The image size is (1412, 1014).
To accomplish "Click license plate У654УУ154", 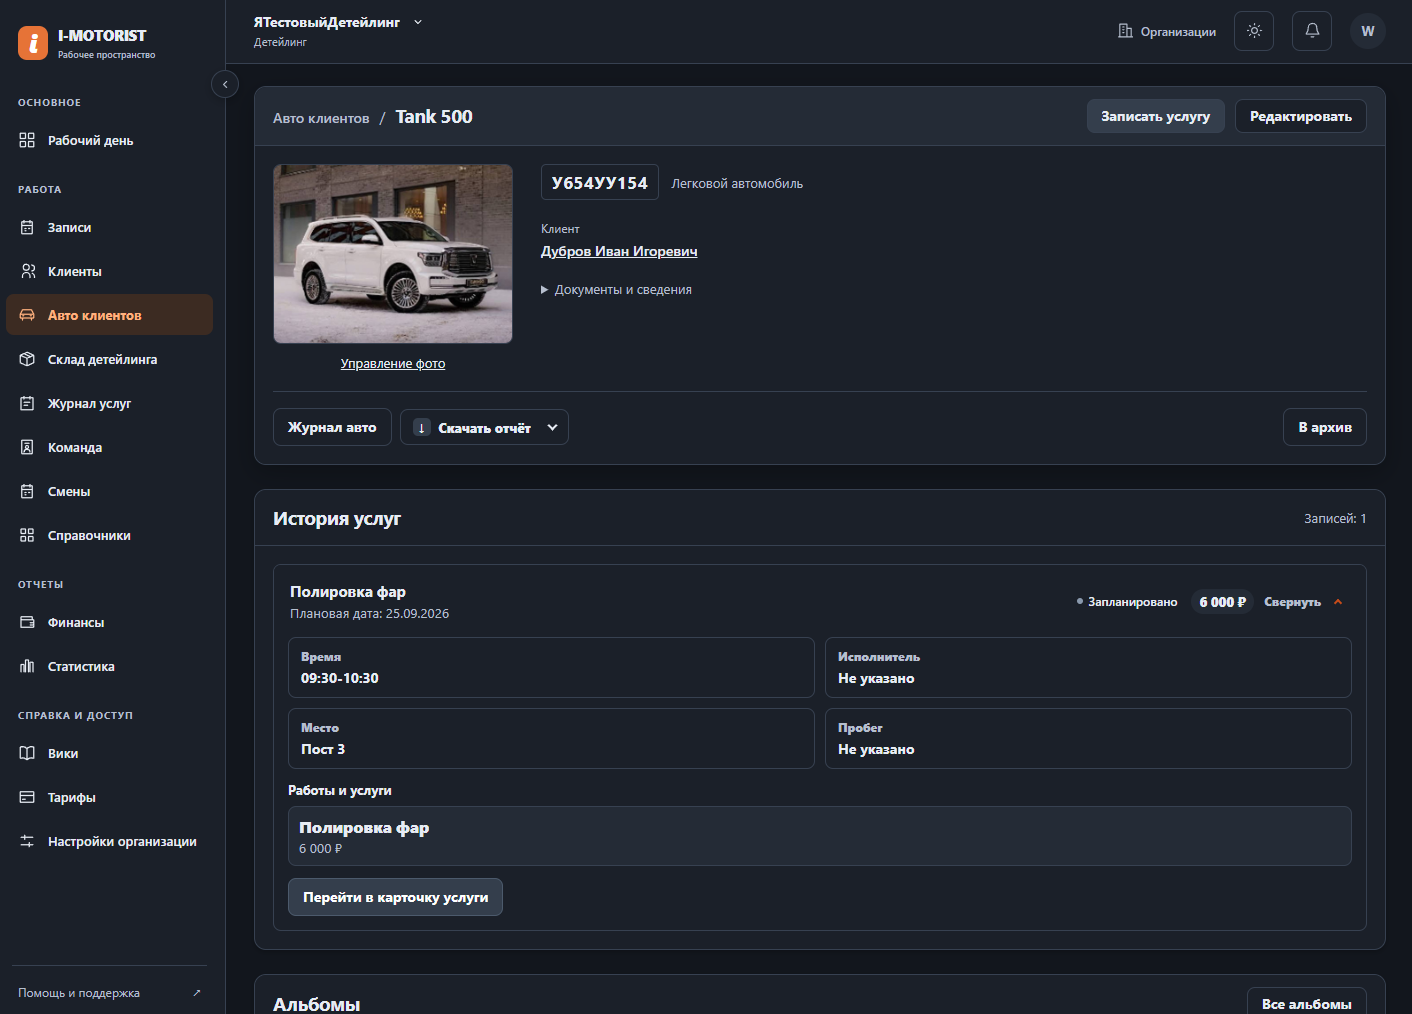I will click(600, 183).
